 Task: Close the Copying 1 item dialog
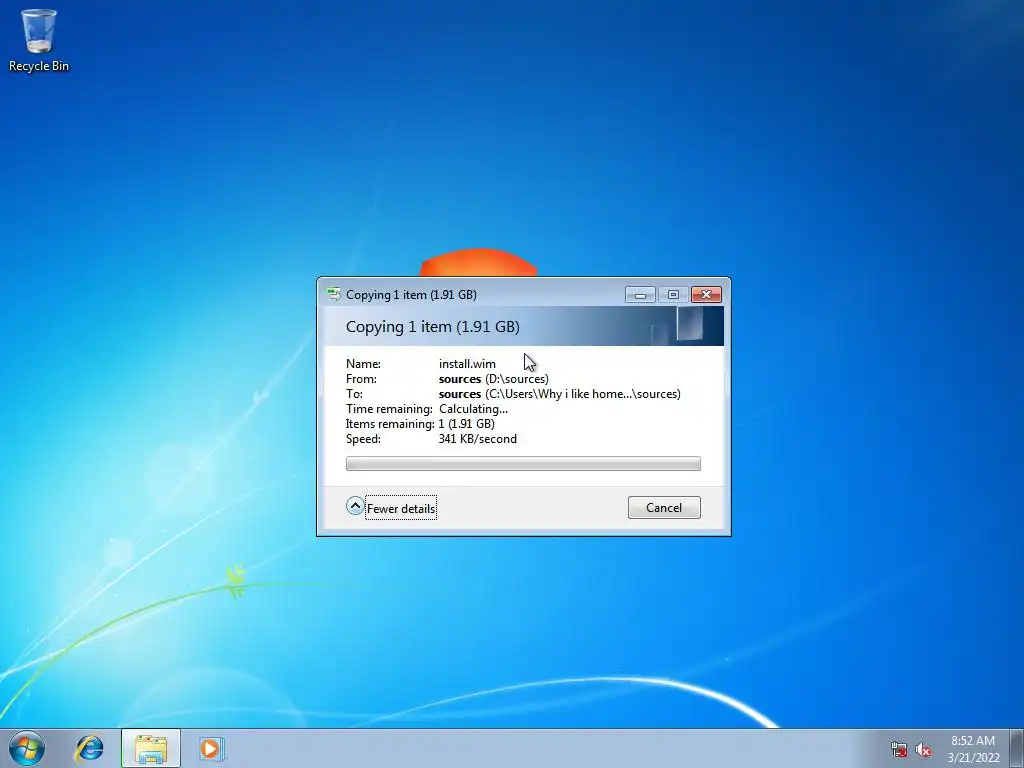[x=706, y=295]
